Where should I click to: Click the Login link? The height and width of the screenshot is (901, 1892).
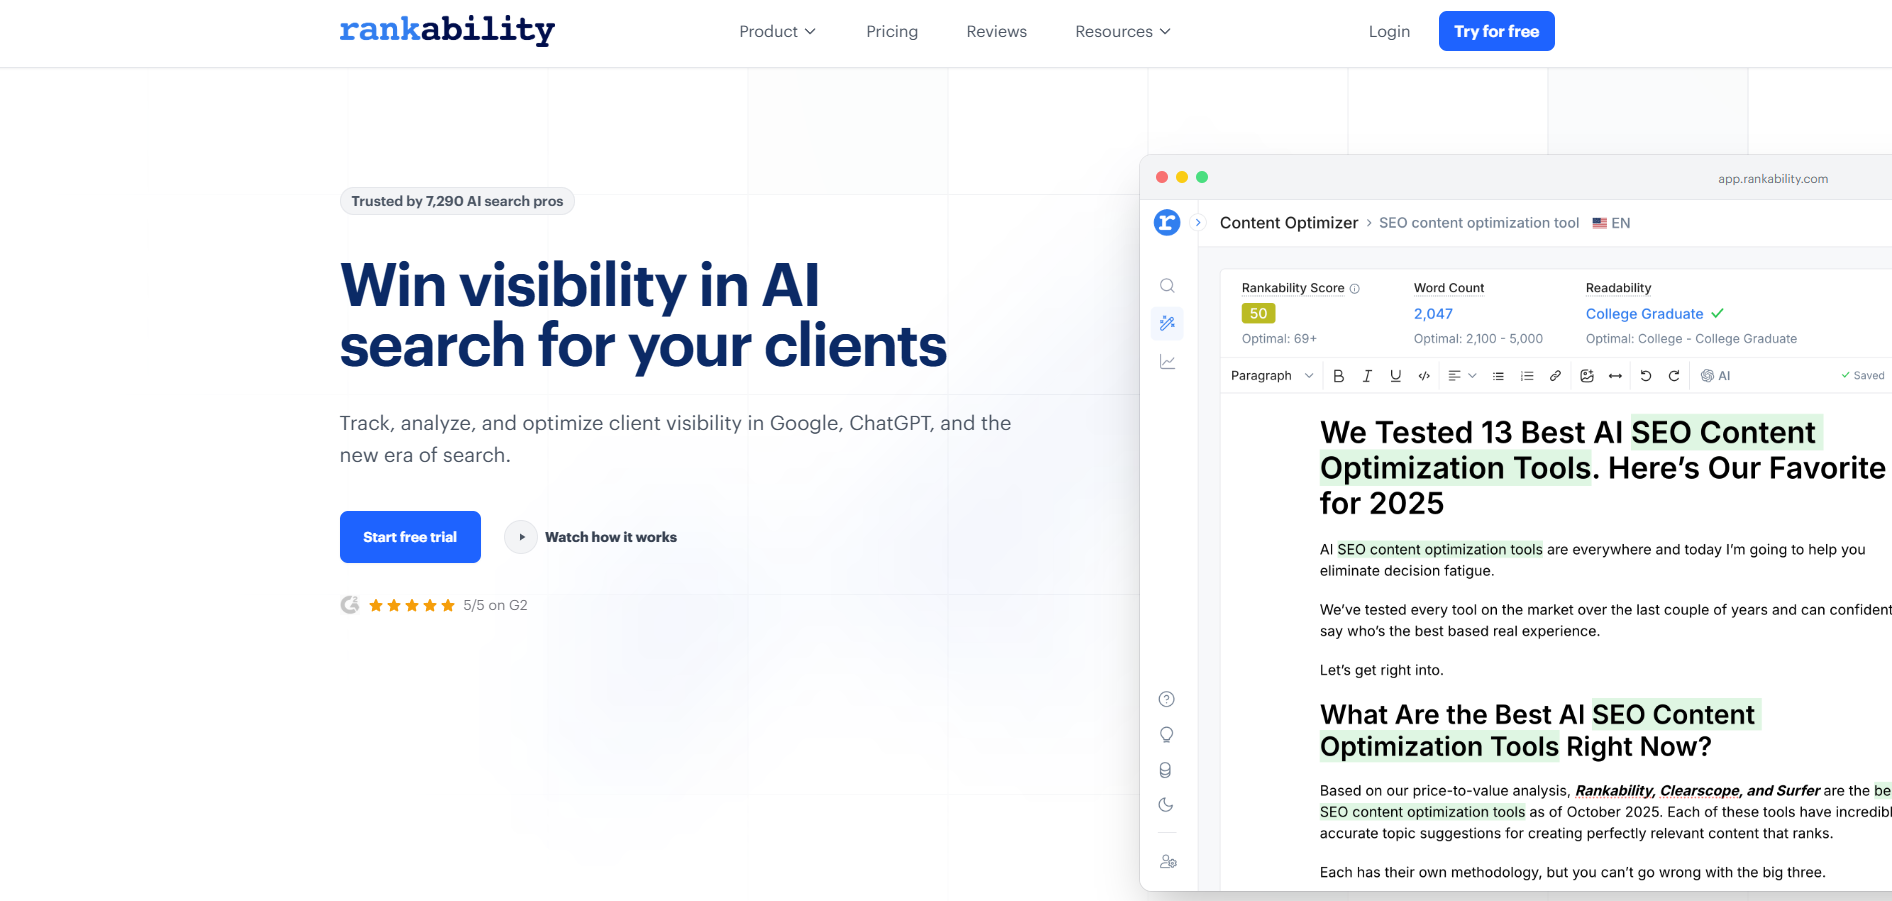tap(1389, 32)
